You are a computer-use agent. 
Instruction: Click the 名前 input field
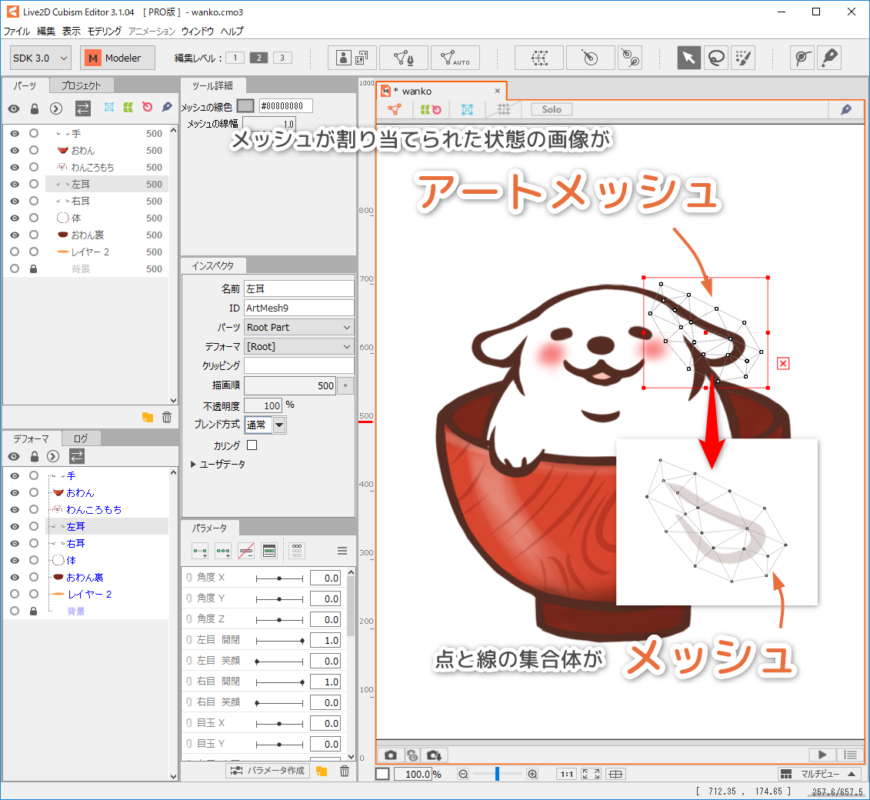(x=299, y=288)
